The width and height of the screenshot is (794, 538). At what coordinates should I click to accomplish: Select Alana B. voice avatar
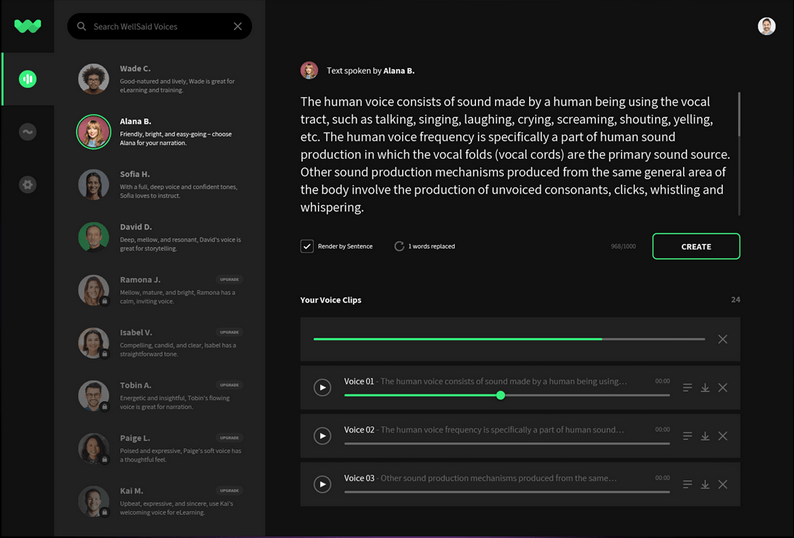pyautogui.click(x=94, y=132)
